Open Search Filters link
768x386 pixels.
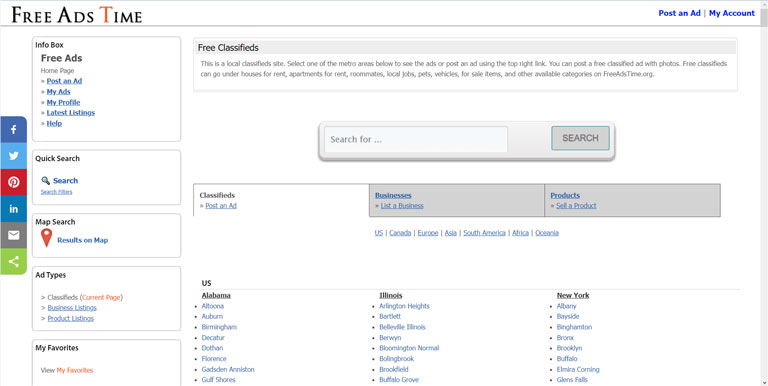tap(56, 192)
